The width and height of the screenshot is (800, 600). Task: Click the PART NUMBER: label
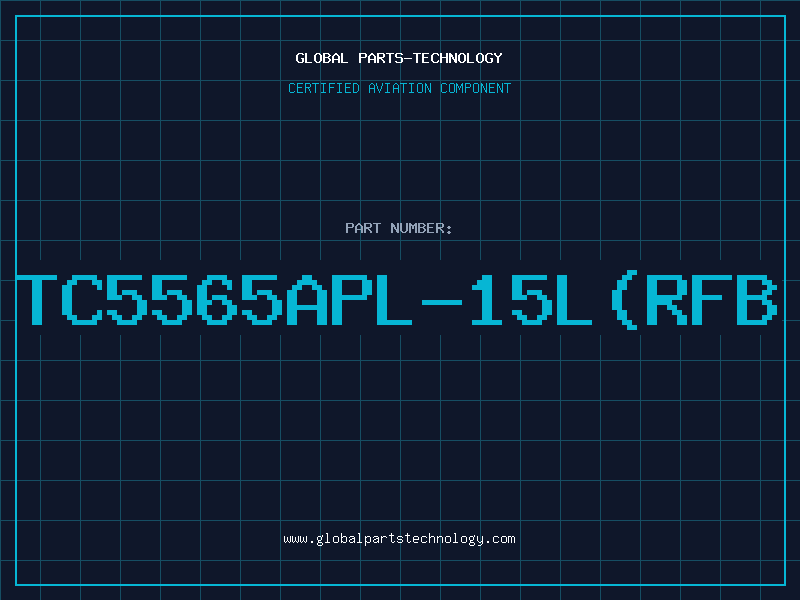[398, 228]
